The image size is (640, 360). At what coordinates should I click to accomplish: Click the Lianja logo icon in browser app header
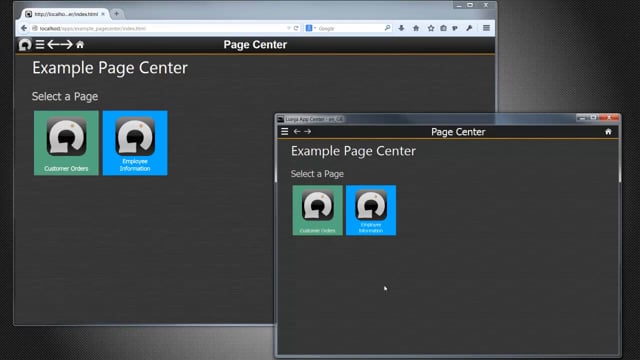25,44
